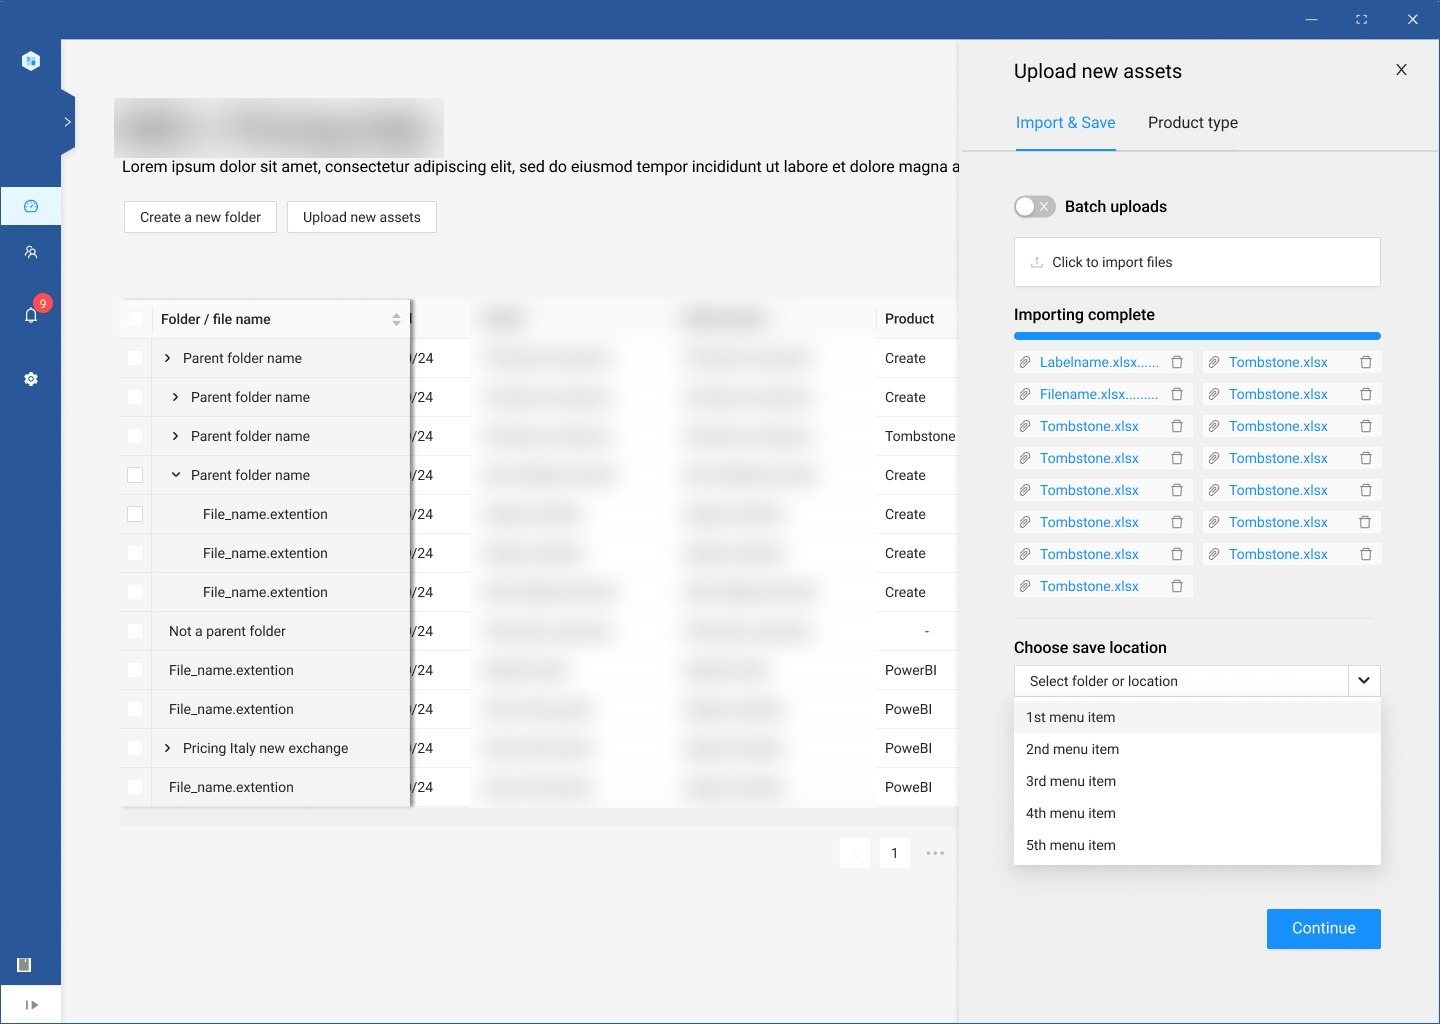Toggle the Batch uploads switch

tap(1034, 206)
